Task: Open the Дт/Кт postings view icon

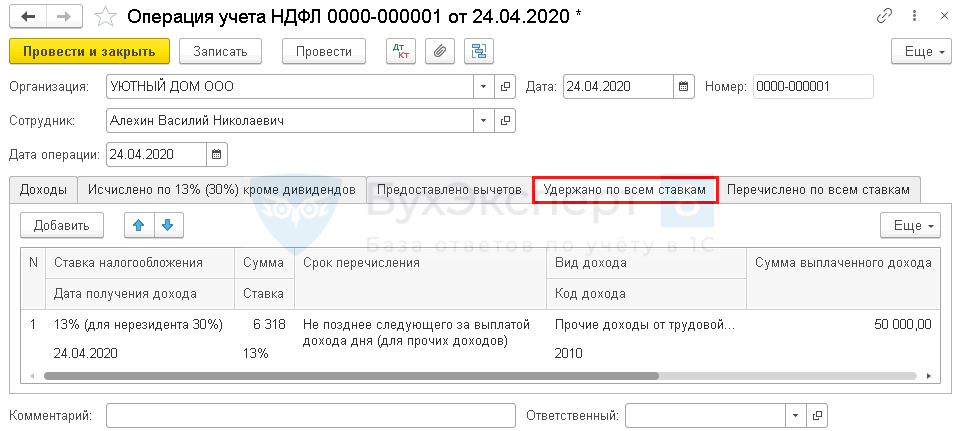Action: tap(402, 51)
